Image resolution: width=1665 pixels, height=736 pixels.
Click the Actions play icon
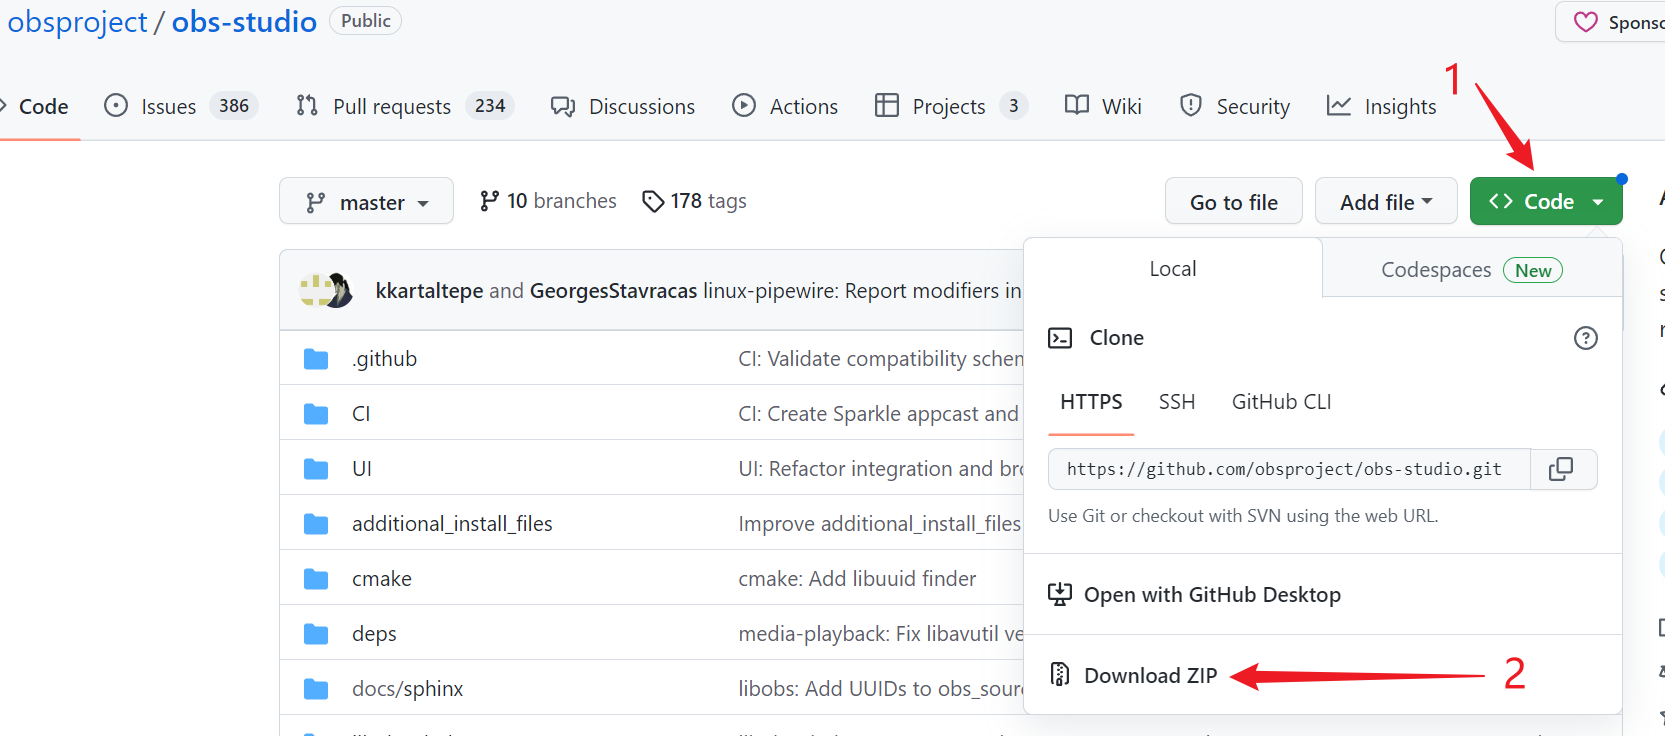[744, 105]
